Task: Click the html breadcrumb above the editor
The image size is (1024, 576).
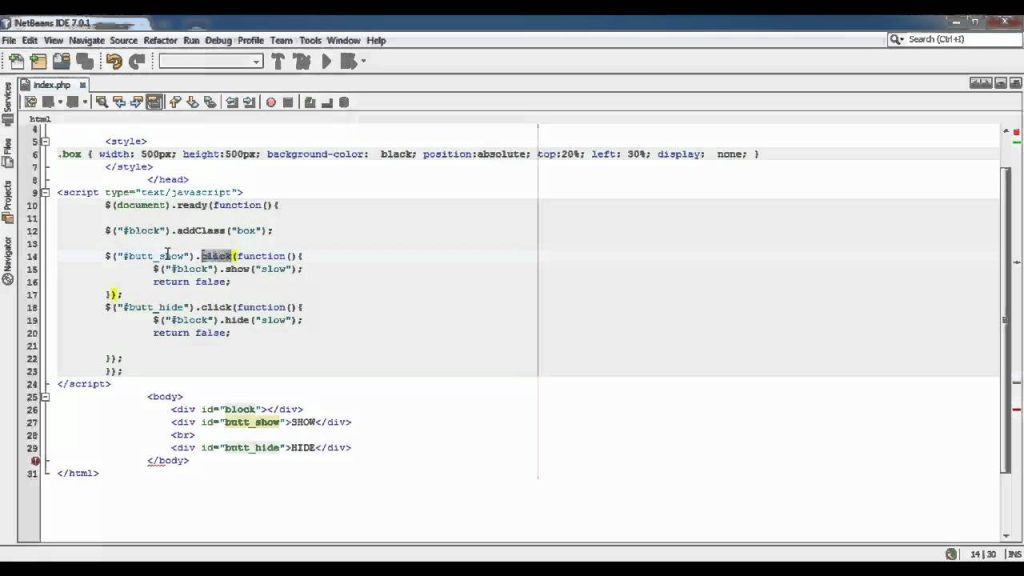Action: tap(40, 119)
